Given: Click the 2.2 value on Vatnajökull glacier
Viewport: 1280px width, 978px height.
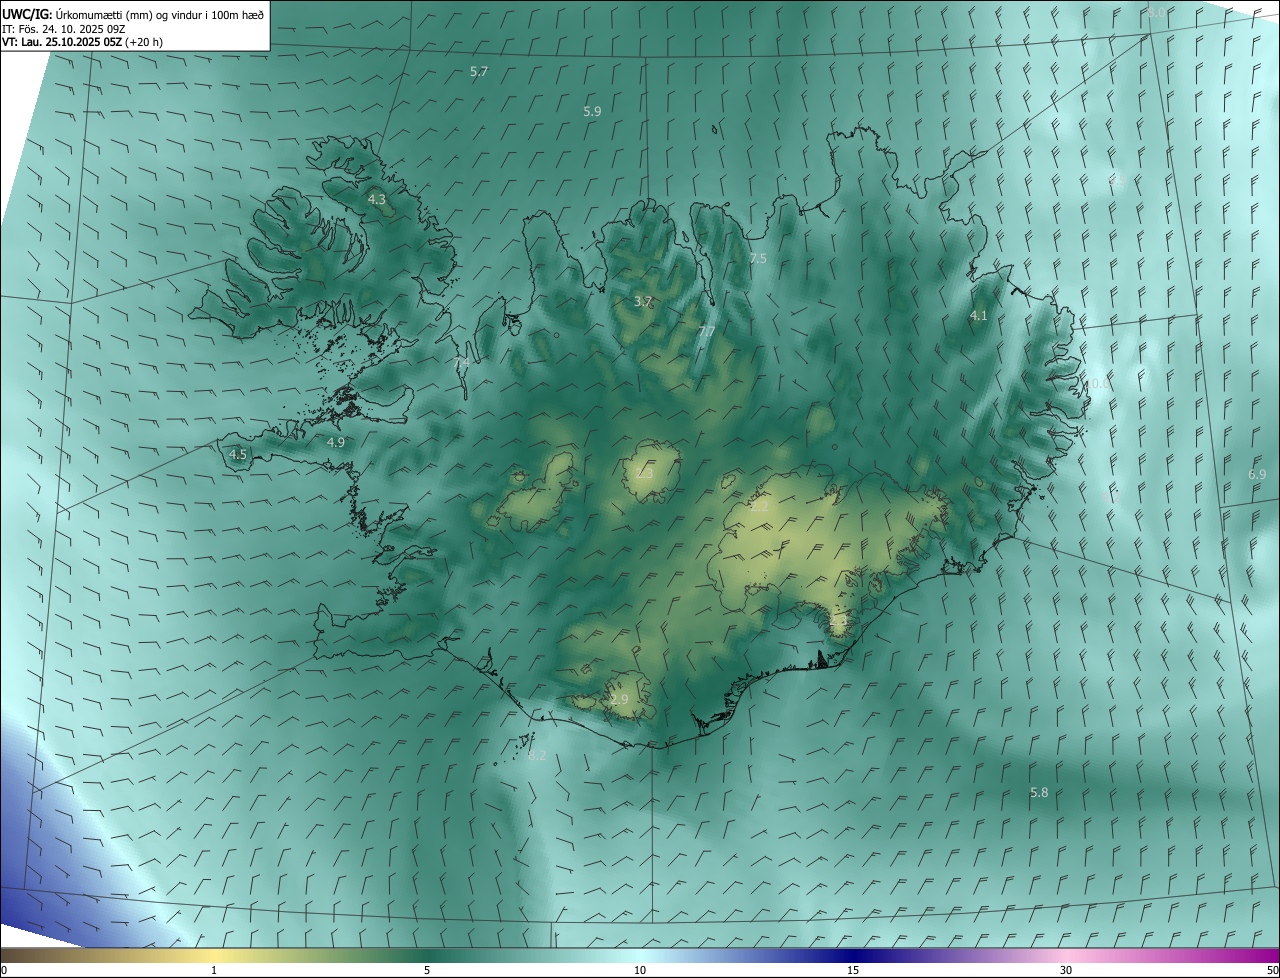Looking at the screenshot, I should tap(759, 507).
